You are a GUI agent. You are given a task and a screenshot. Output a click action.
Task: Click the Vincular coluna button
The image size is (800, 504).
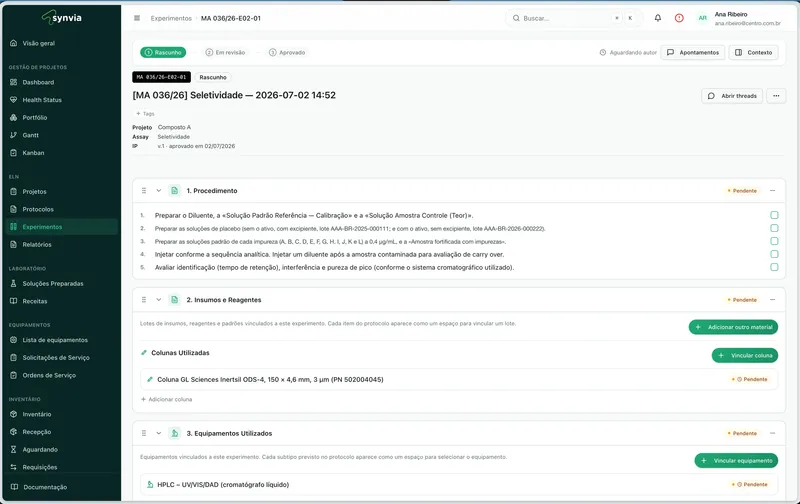[x=745, y=355]
